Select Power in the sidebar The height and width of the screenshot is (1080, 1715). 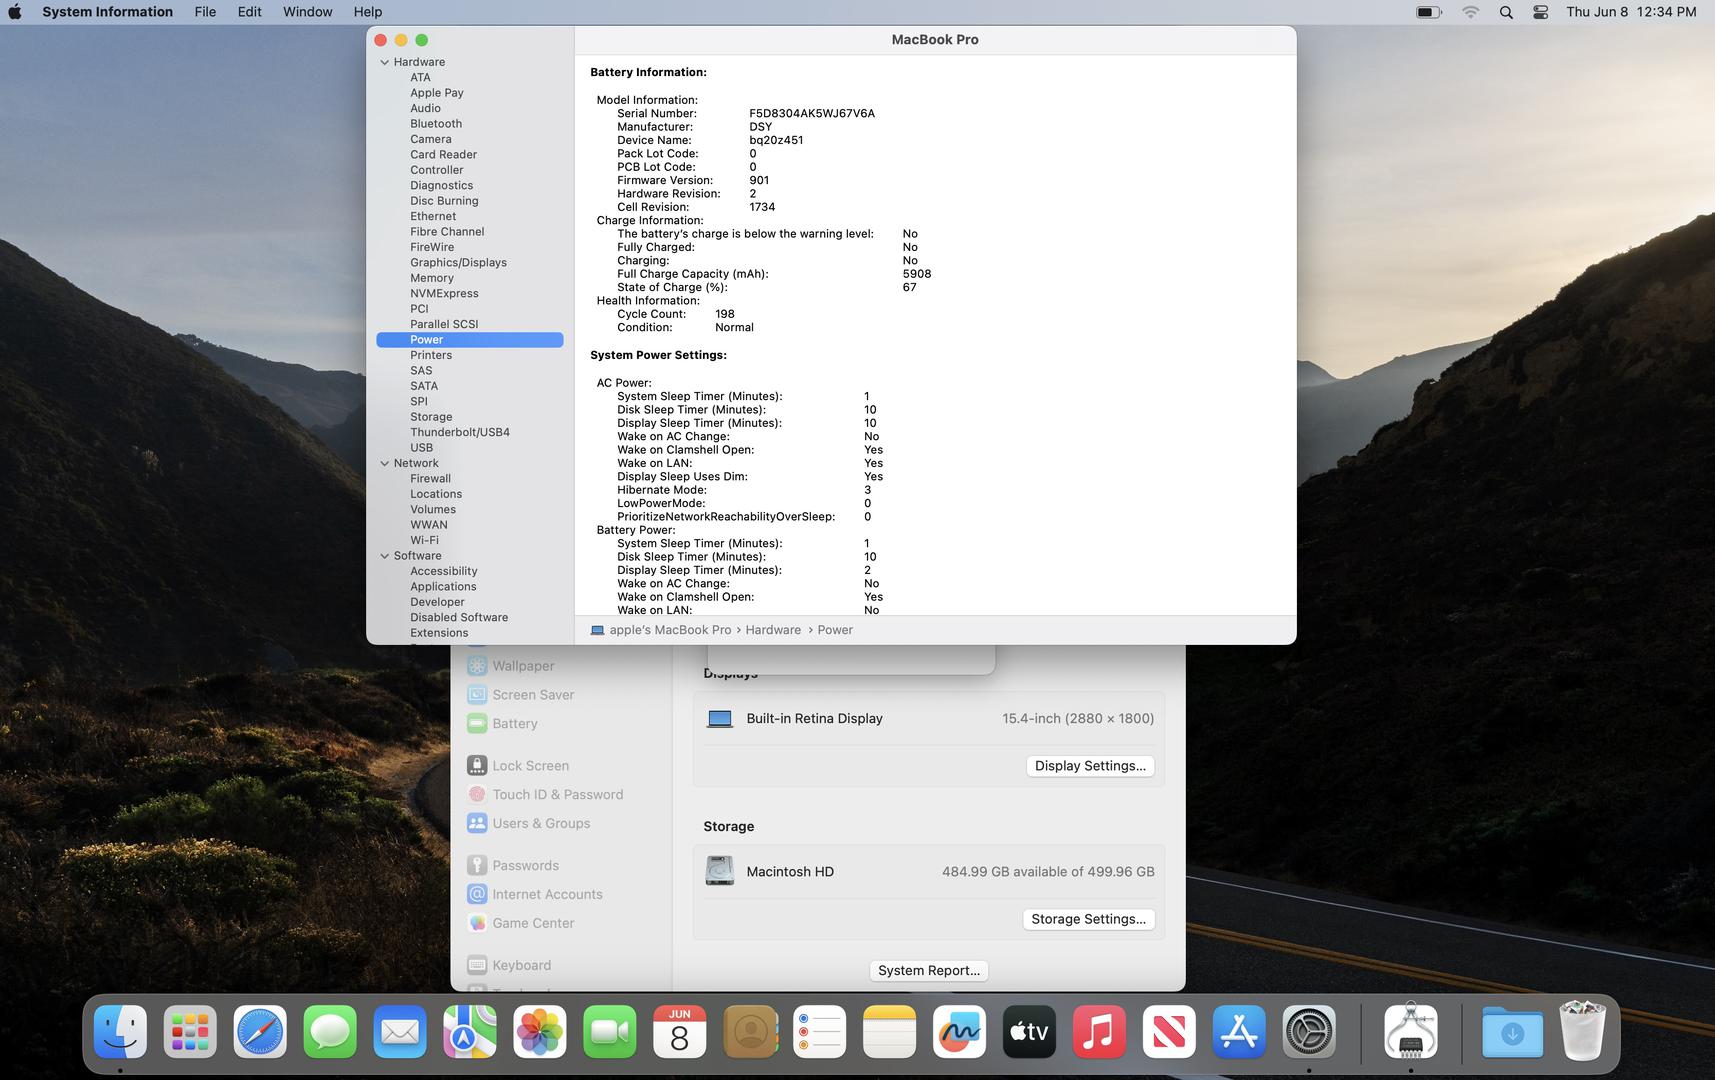pos(470,340)
